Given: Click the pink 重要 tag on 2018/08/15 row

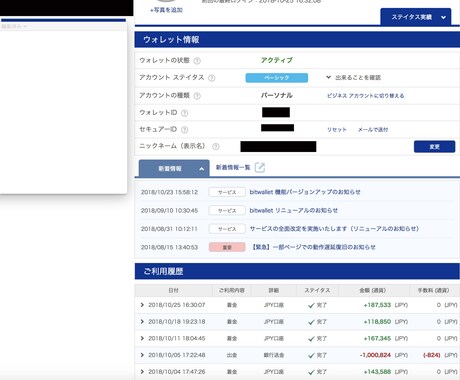Looking at the screenshot, I should click(227, 247).
